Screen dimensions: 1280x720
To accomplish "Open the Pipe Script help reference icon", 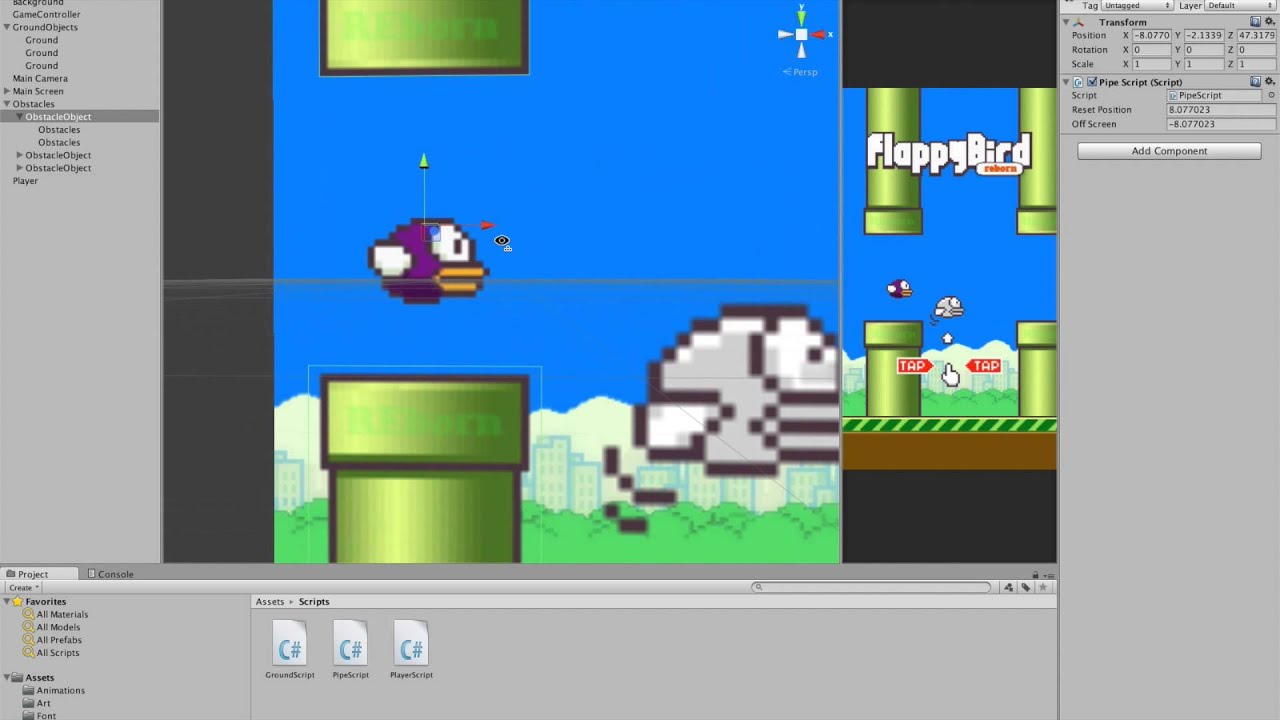I will pos(1255,82).
